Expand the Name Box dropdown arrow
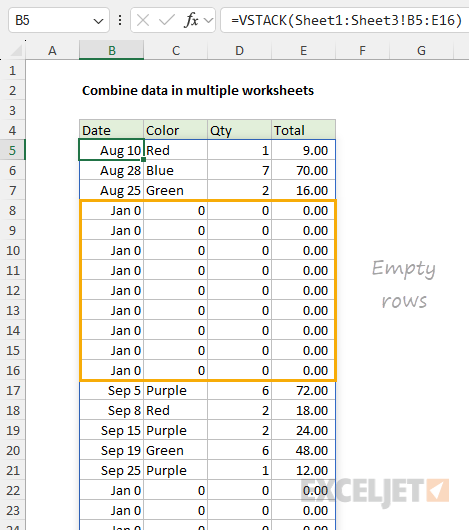The width and height of the screenshot is (469, 530). point(98,21)
